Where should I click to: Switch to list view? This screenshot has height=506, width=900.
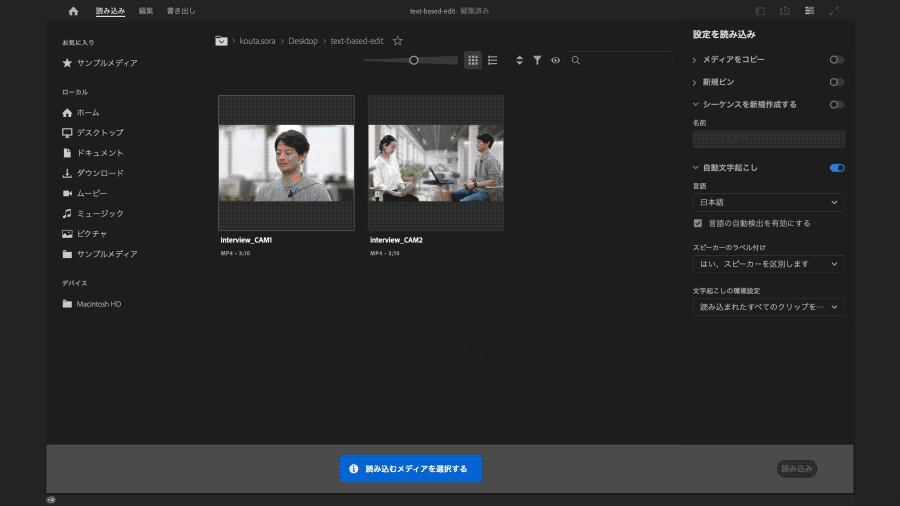pos(492,60)
